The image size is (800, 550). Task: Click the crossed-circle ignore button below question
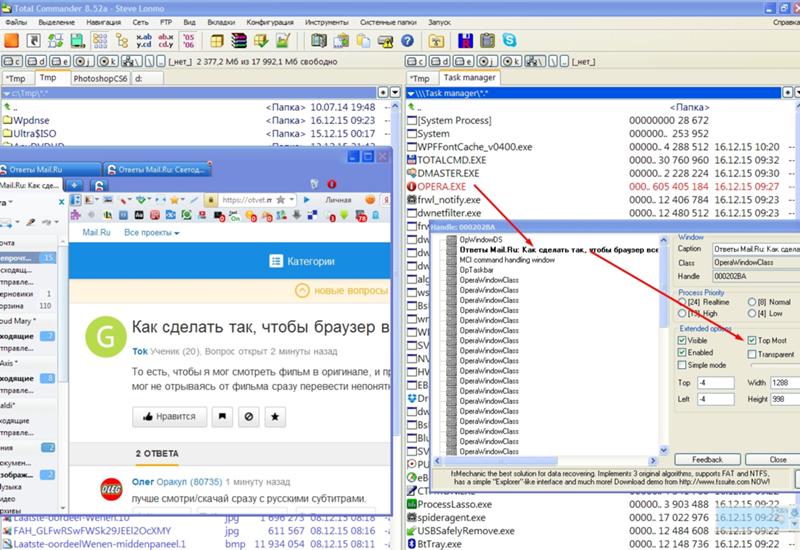[x=248, y=416]
